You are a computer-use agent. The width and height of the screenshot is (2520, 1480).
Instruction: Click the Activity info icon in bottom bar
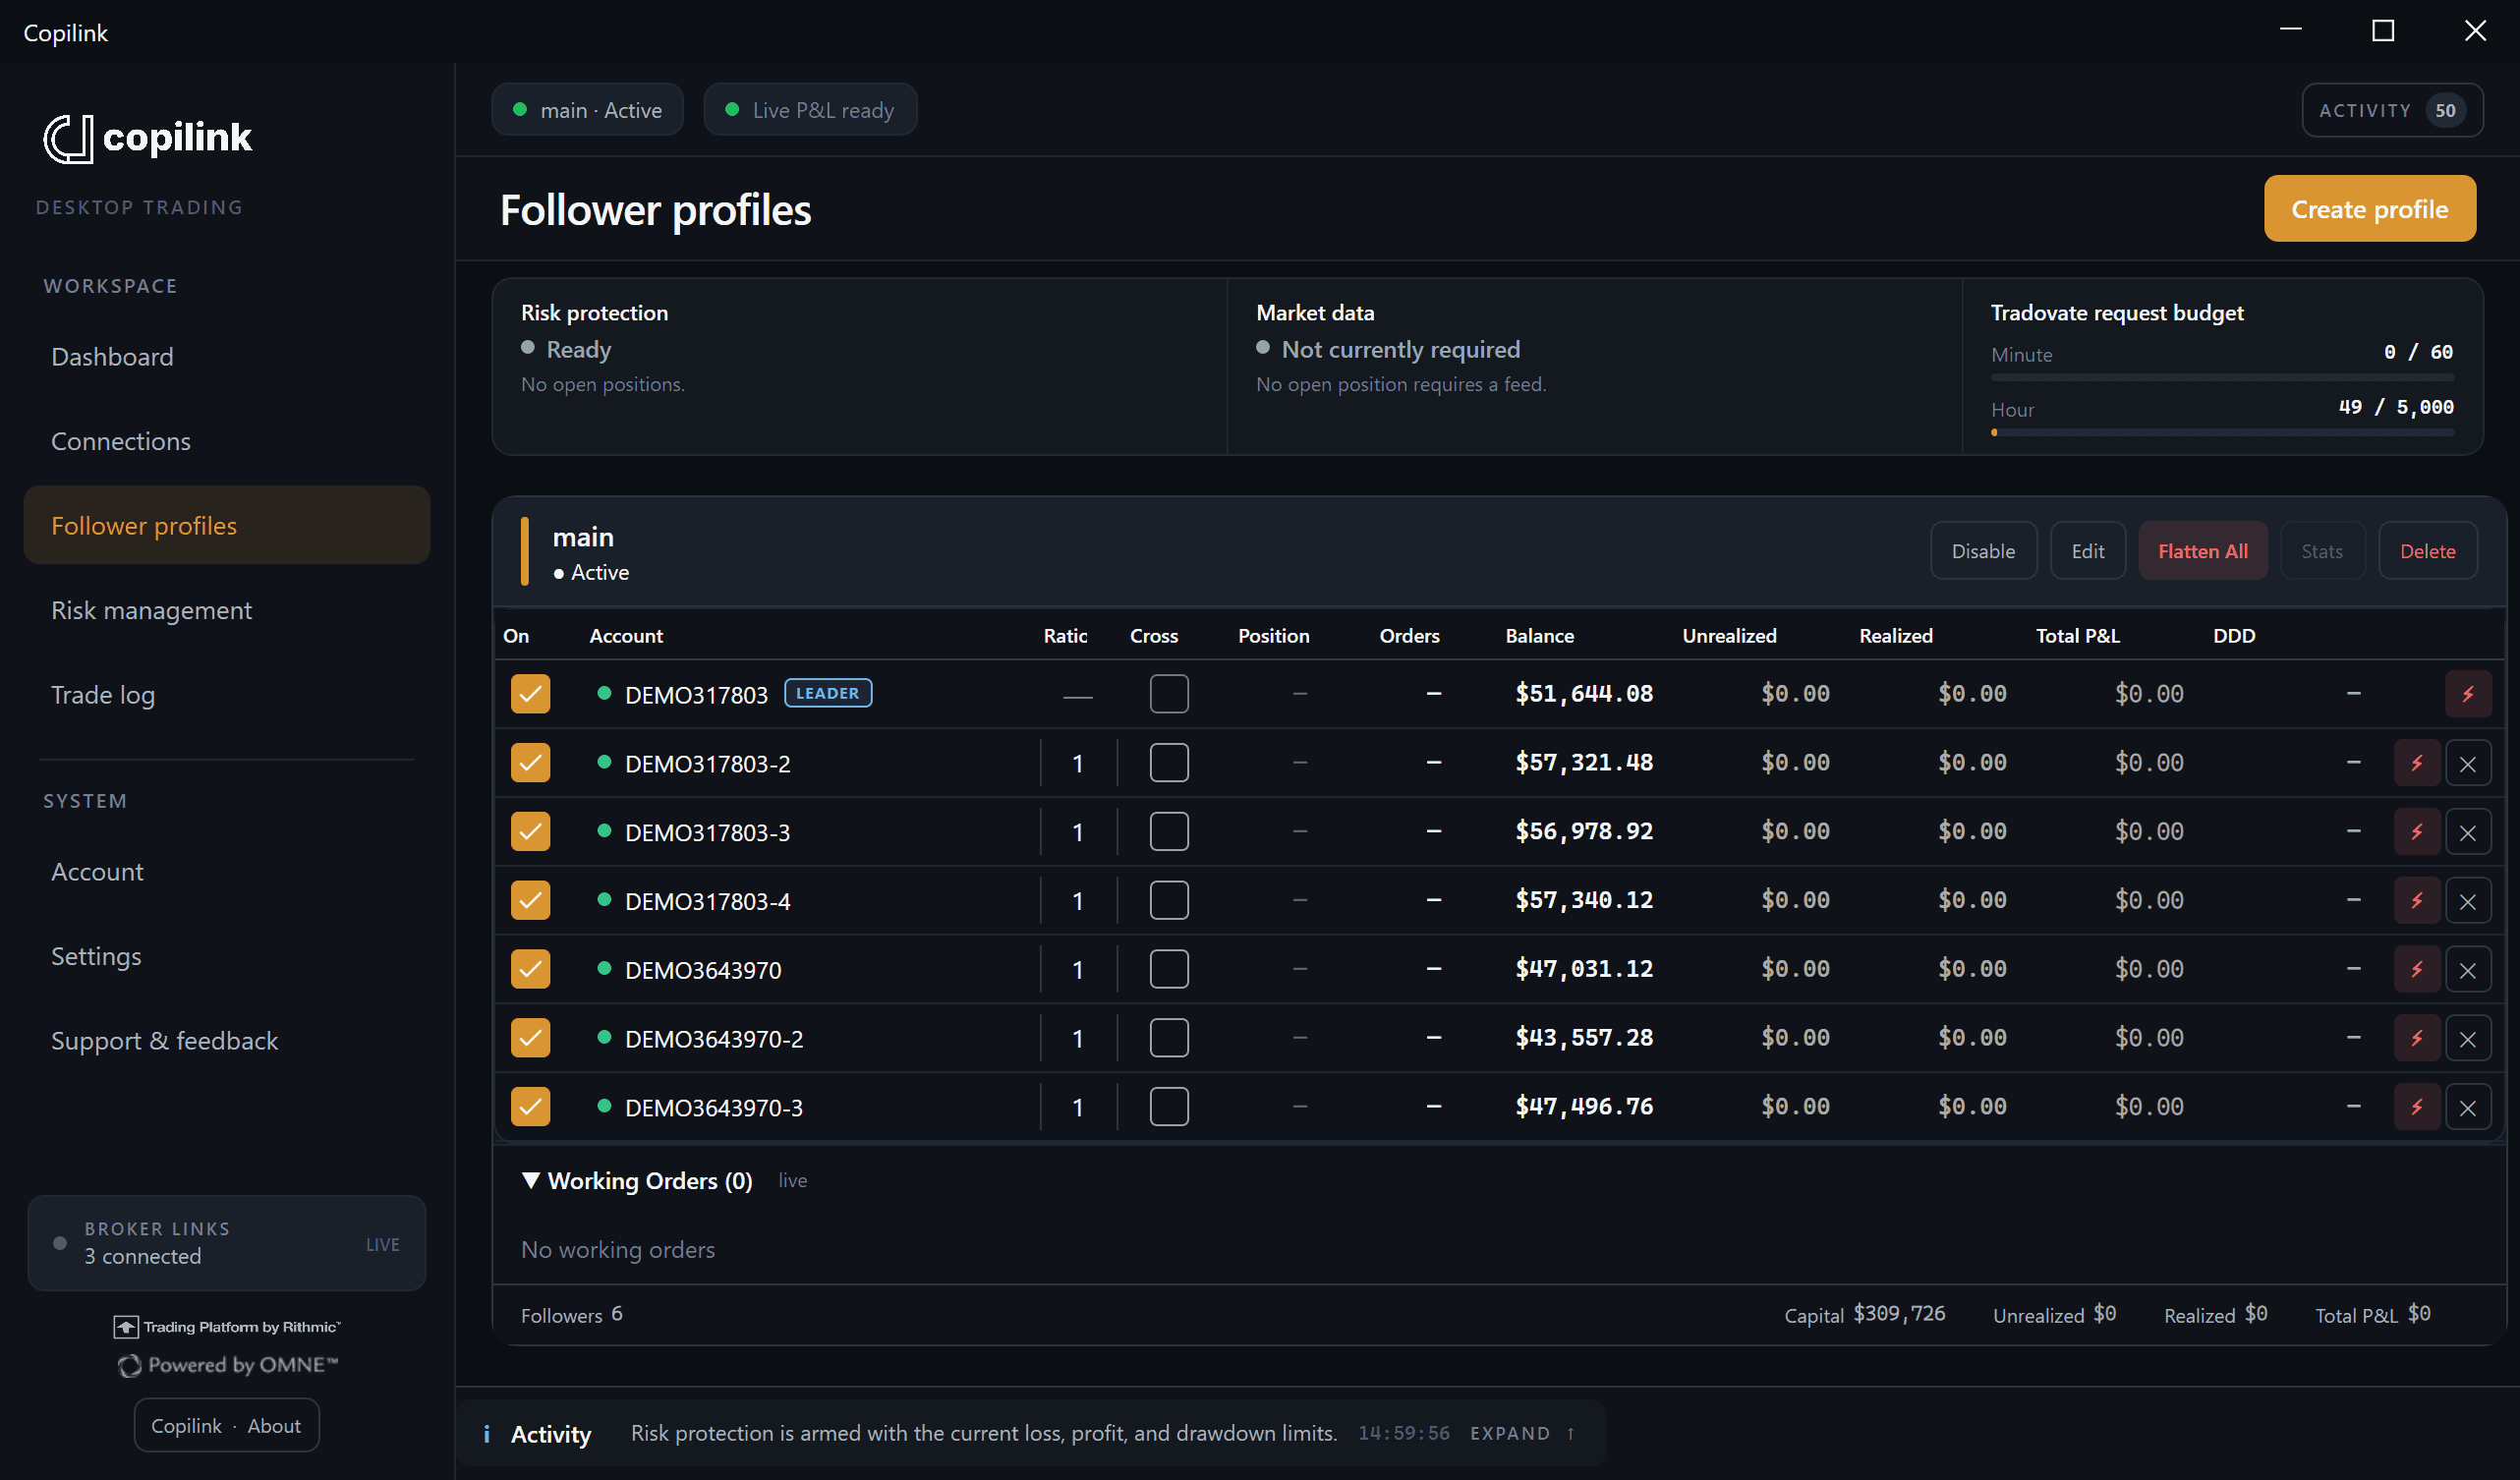click(x=486, y=1434)
